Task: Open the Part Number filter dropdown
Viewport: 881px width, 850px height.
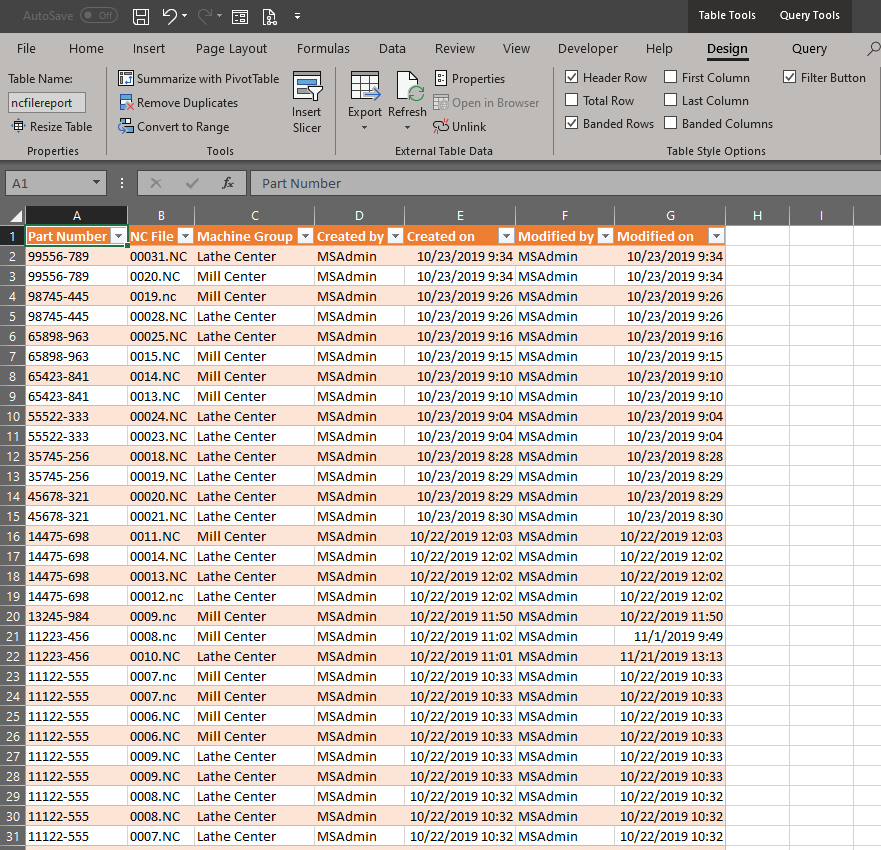Action: click(119, 236)
